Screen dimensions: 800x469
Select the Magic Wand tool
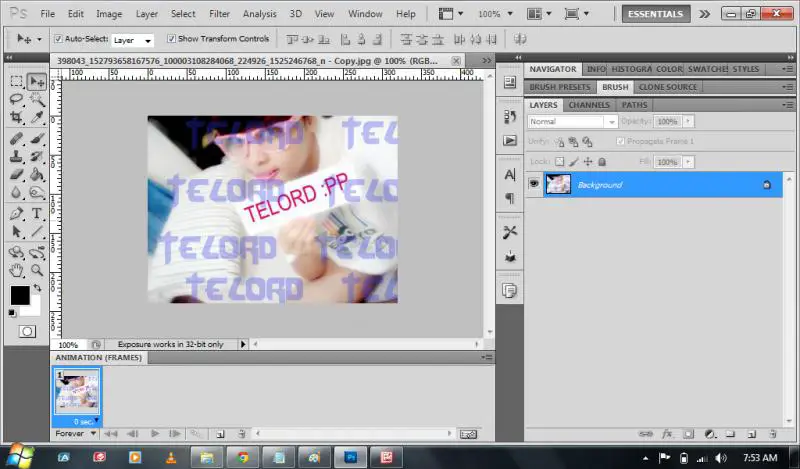point(37,100)
